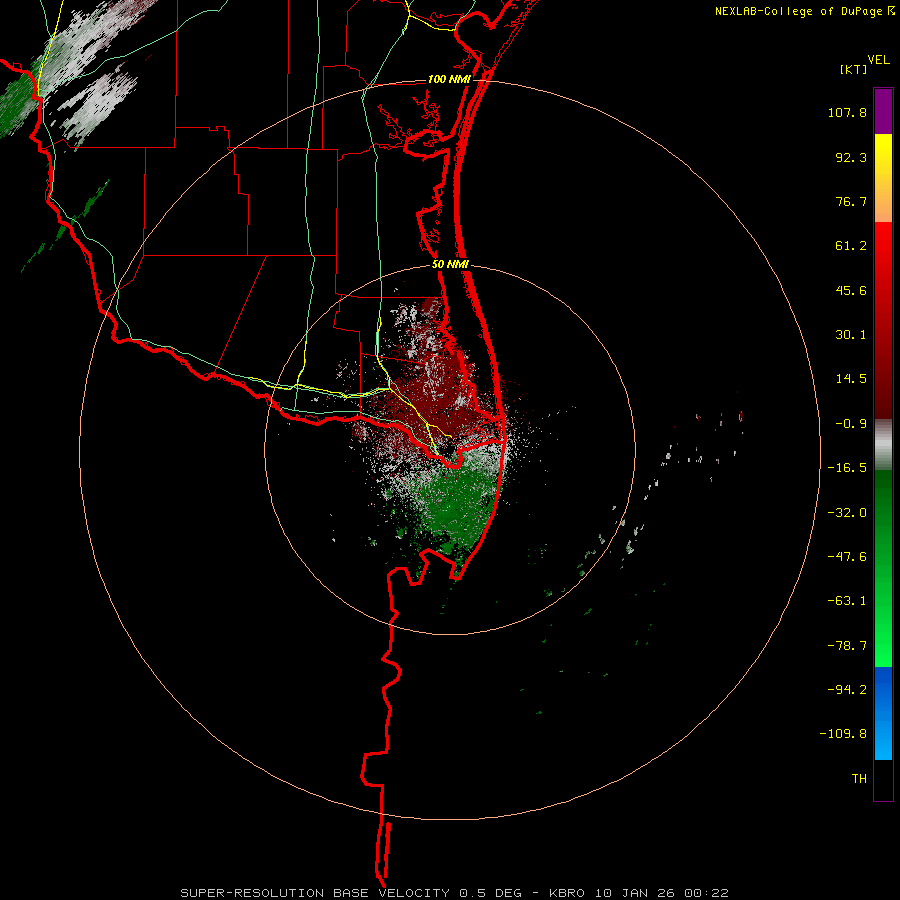Click the 14.5 legend value
Image resolution: width=900 pixels, height=900 pixels.
point(851,379)
